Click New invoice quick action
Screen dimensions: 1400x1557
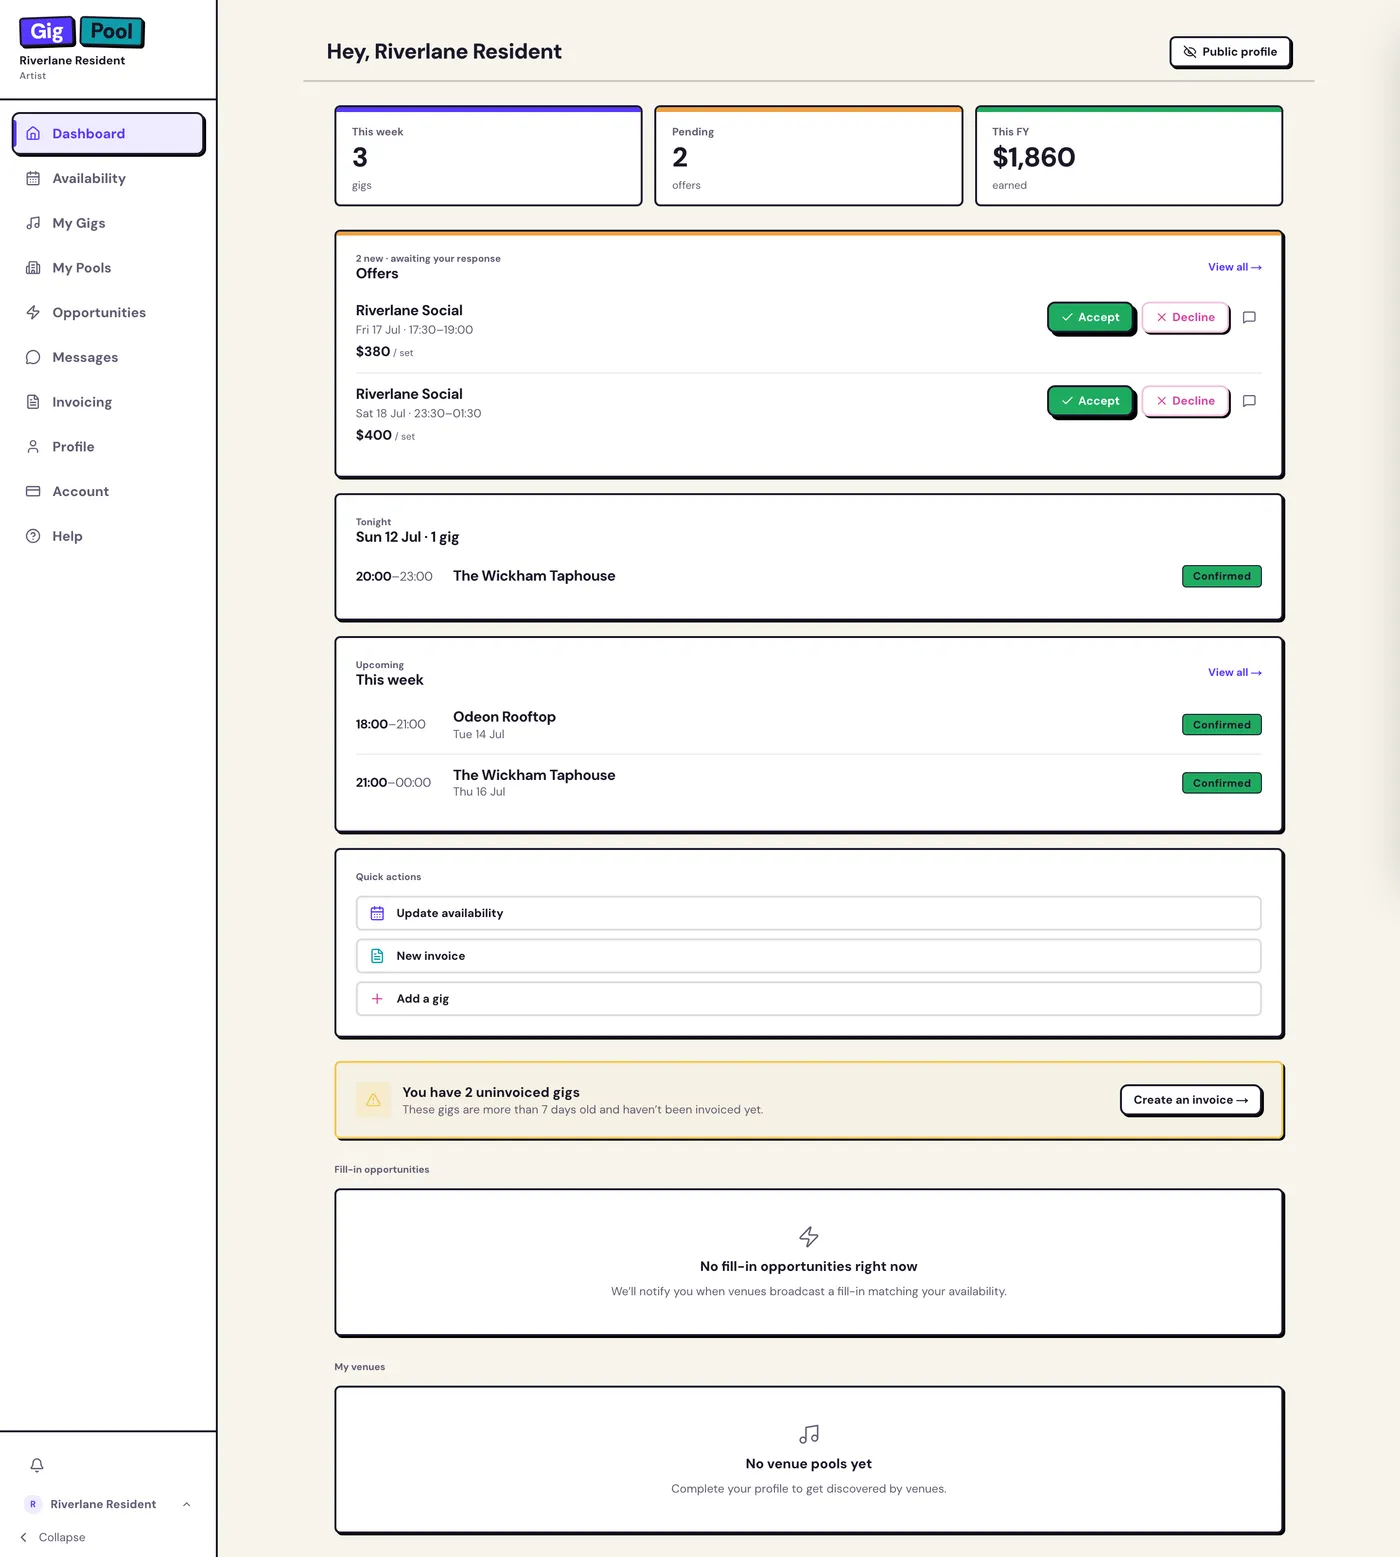click(808, 956)
